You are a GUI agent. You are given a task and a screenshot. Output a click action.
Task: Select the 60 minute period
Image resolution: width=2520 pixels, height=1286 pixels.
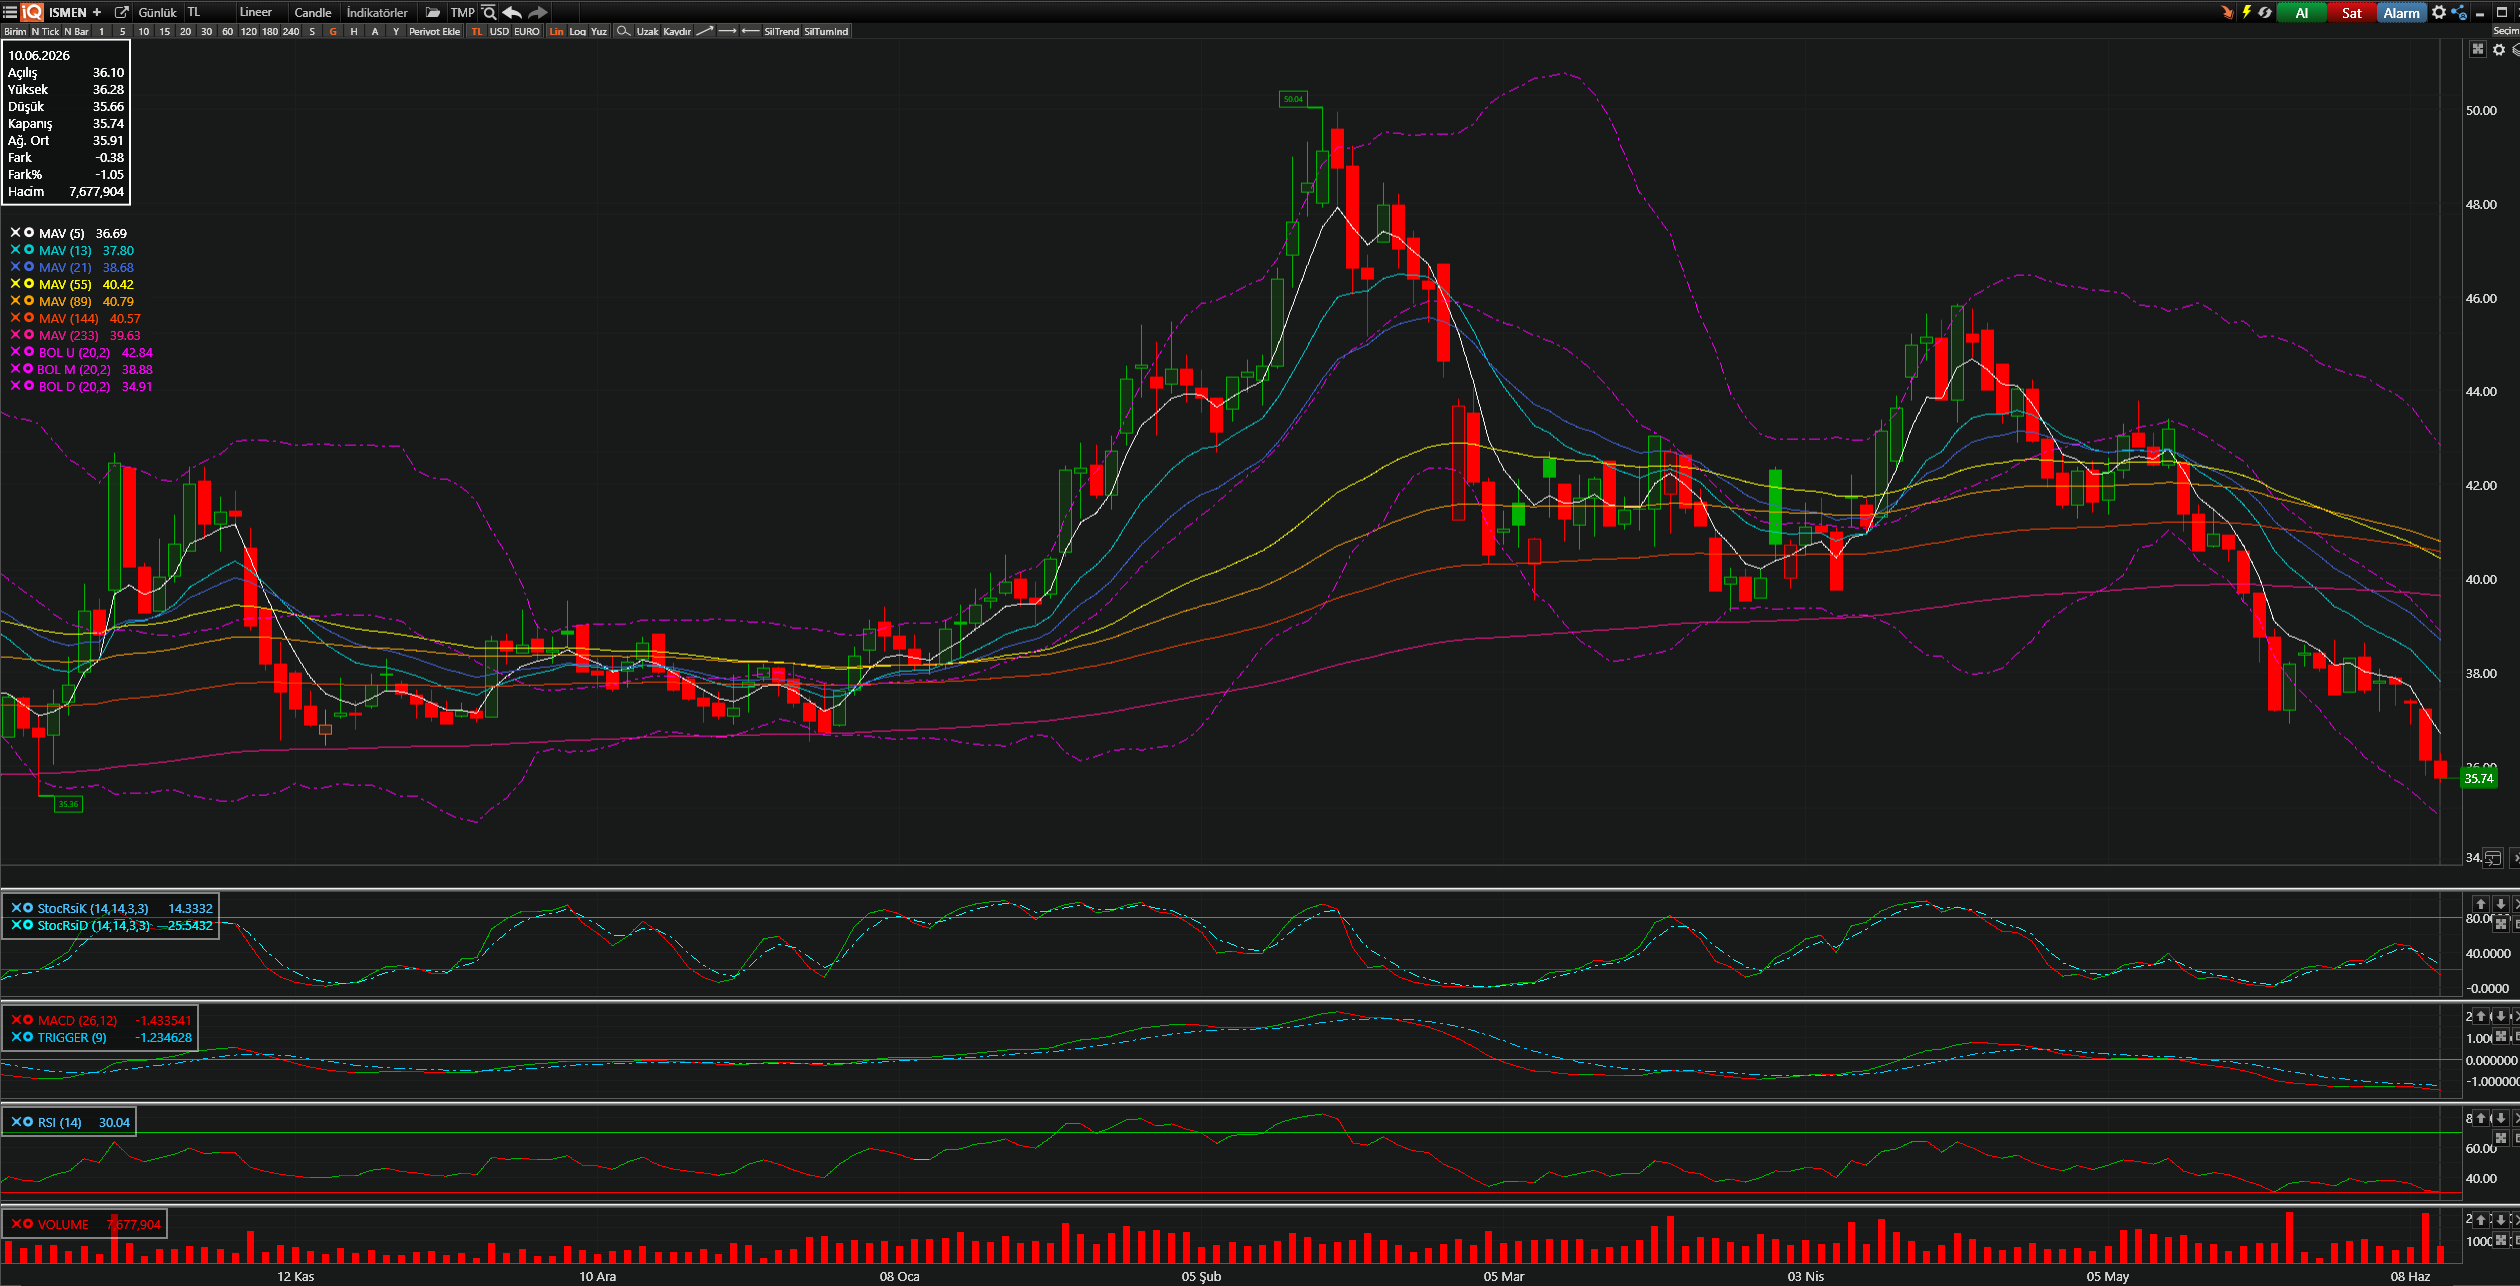point(227,31)
